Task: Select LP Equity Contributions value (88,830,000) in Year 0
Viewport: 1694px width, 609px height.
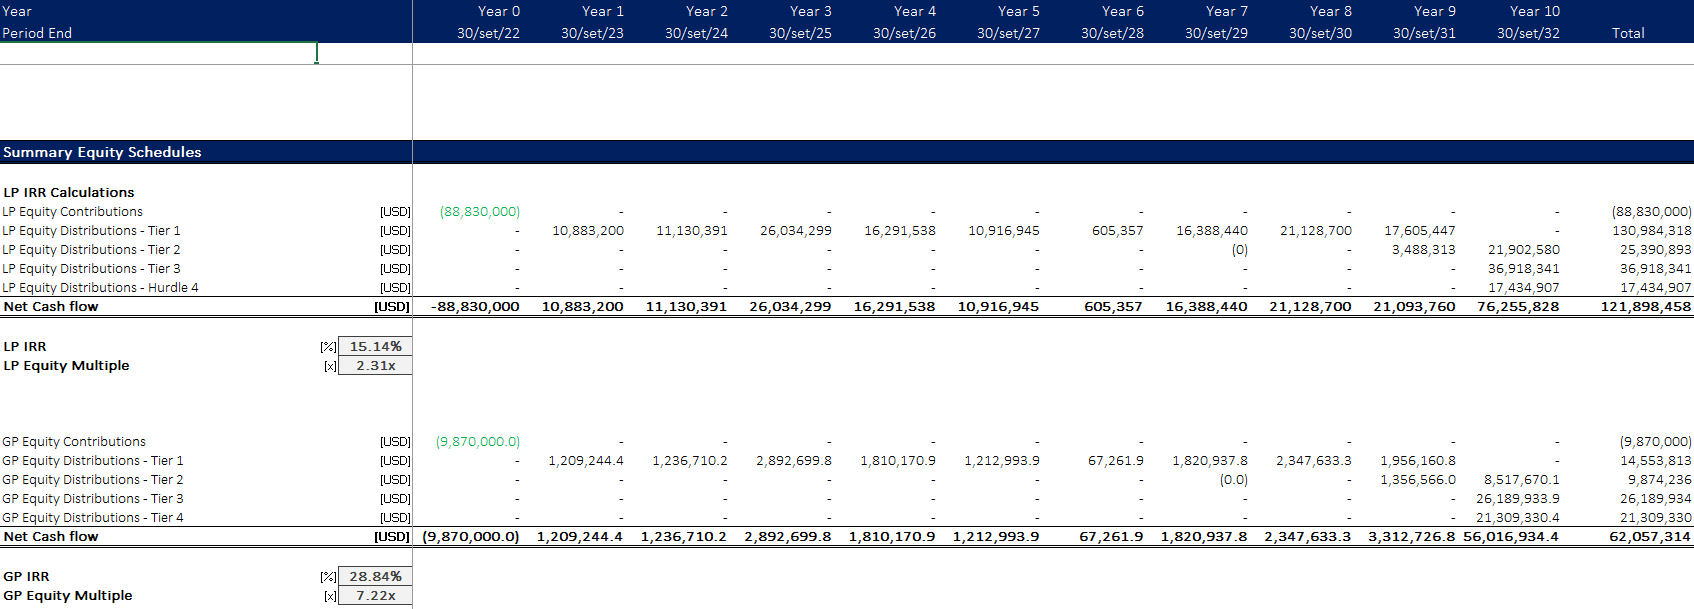Action: click(480, 211)
